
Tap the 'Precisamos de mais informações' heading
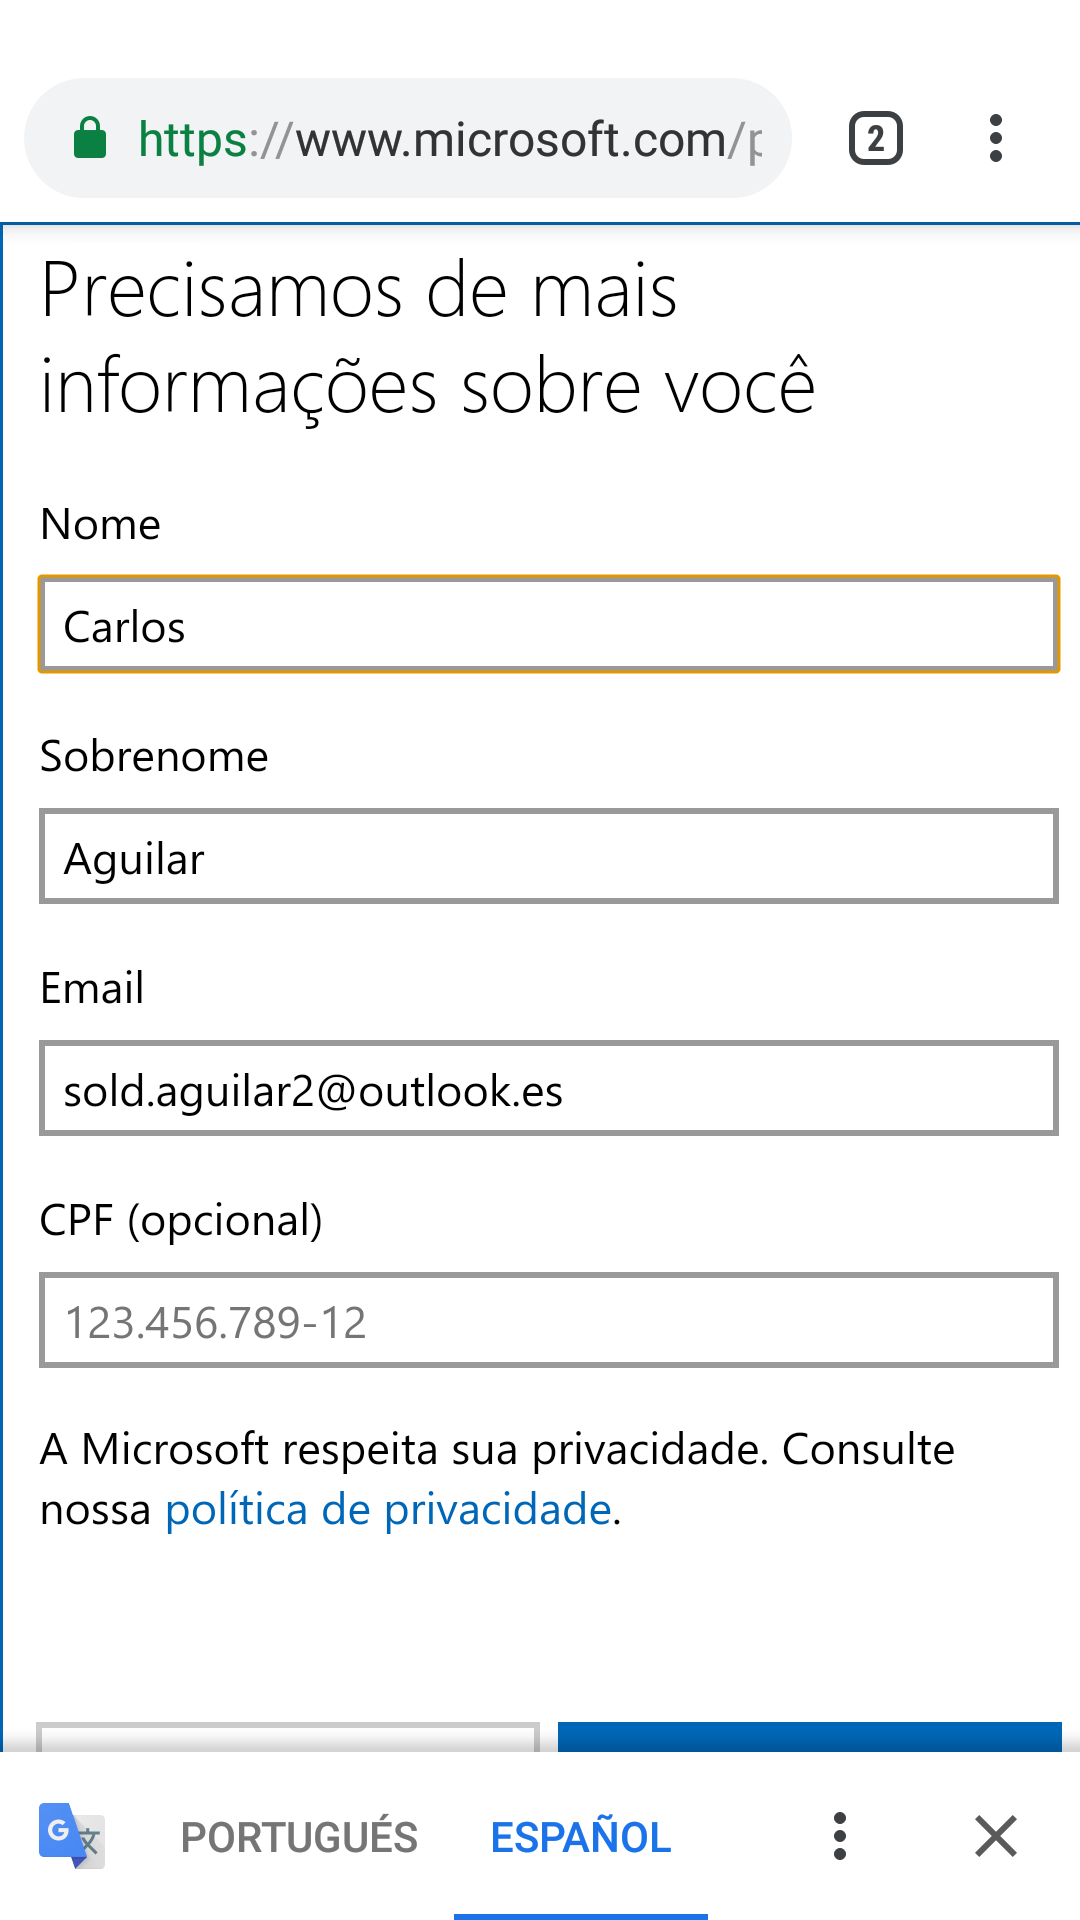click(428, 338)
